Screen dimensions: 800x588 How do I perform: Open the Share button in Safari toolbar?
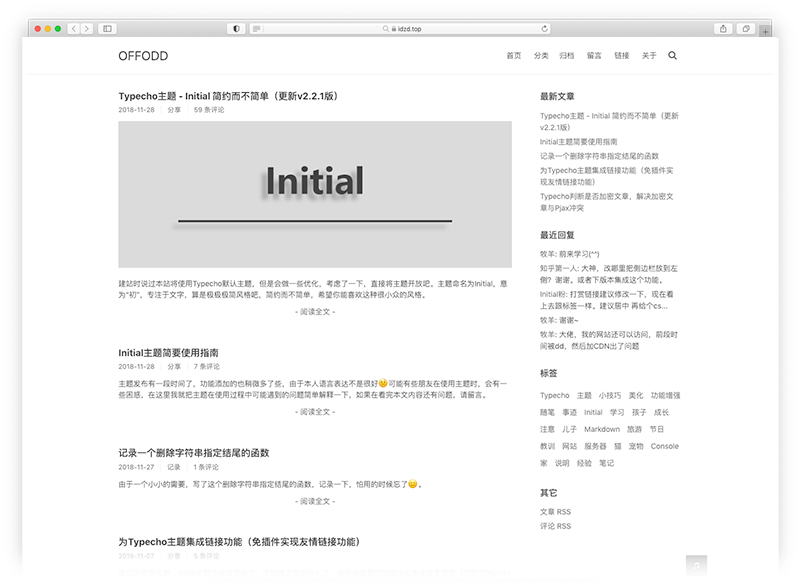pos(723,29)
